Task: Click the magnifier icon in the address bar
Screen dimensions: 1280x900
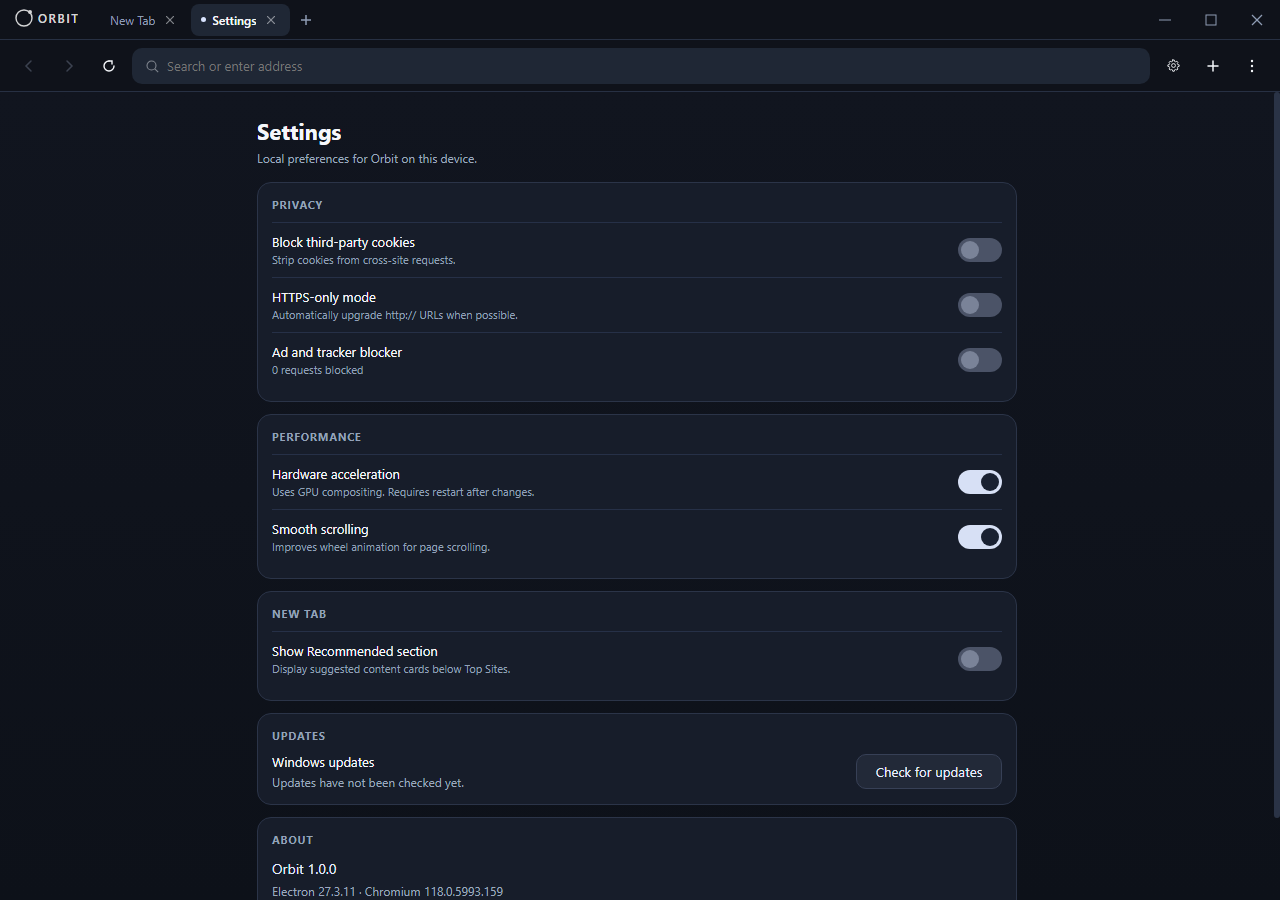Action: click(152, 66)
